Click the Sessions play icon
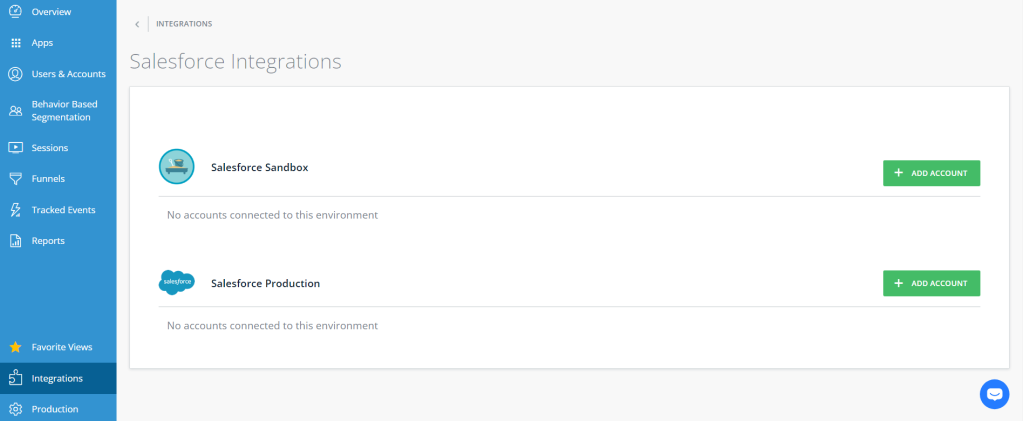Image resolution: width=1023 pixels, height=421 pixels. pos(15,148)
